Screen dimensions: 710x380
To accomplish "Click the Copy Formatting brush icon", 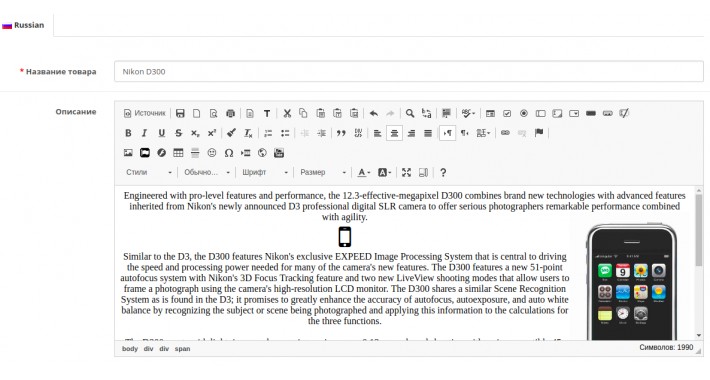I will (x=231, y=133).
